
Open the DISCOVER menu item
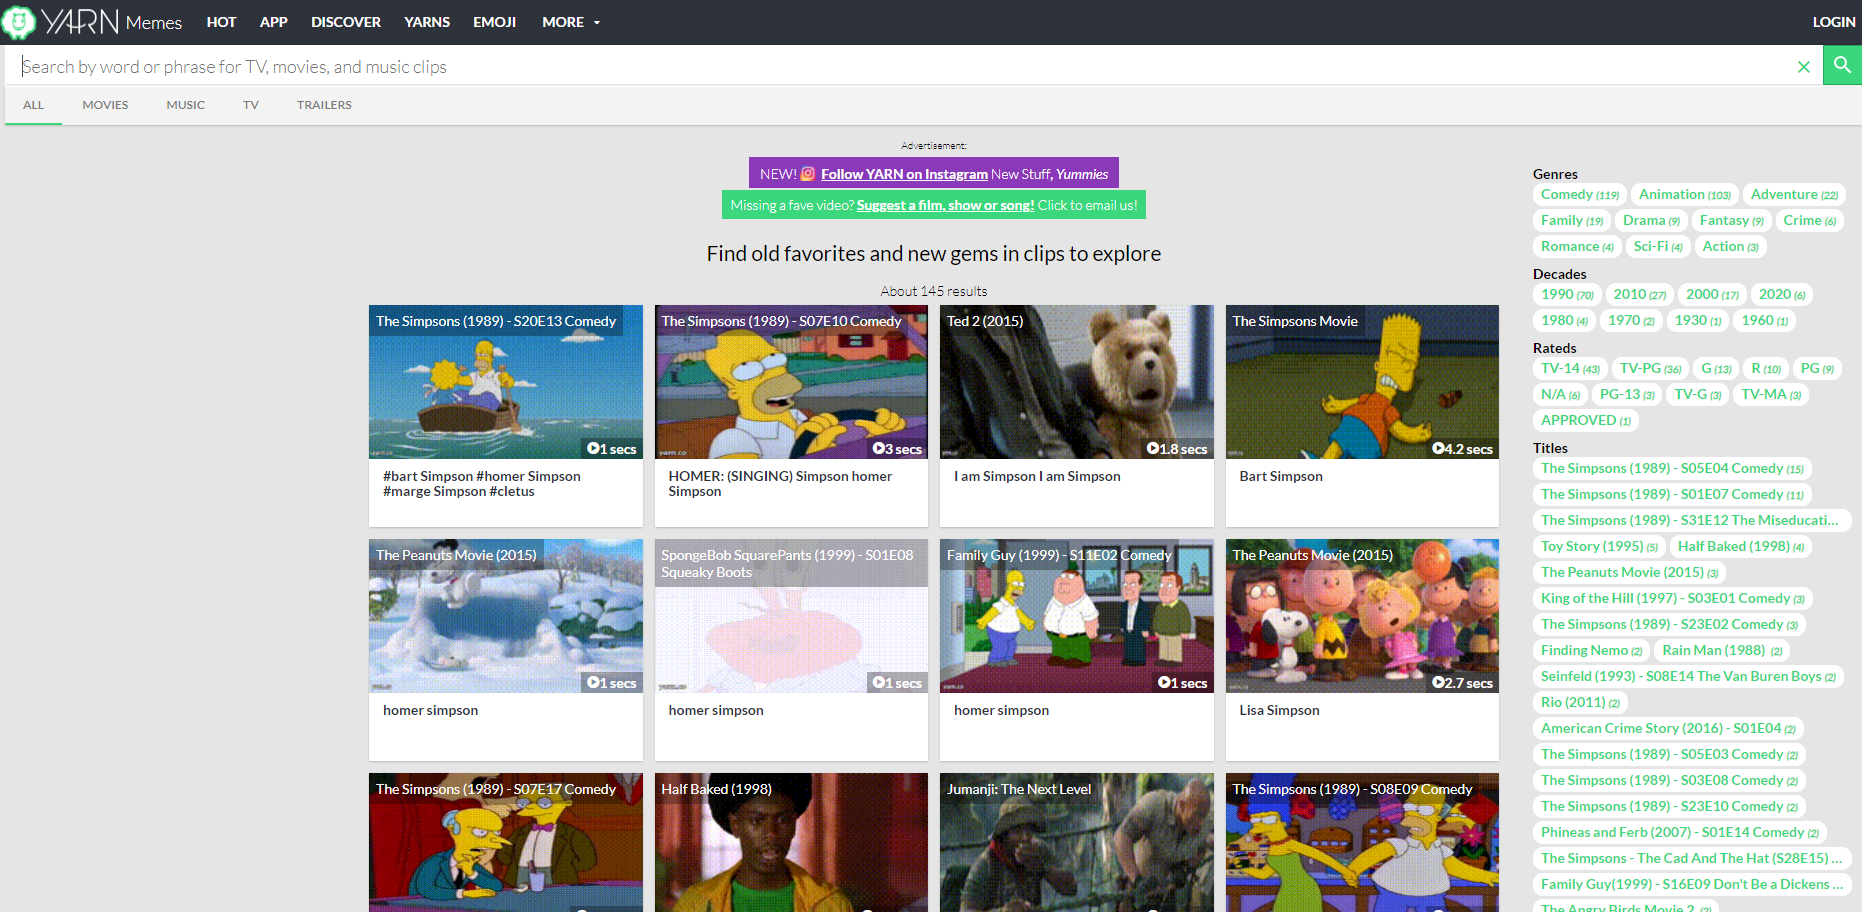(x=346, y=22)
